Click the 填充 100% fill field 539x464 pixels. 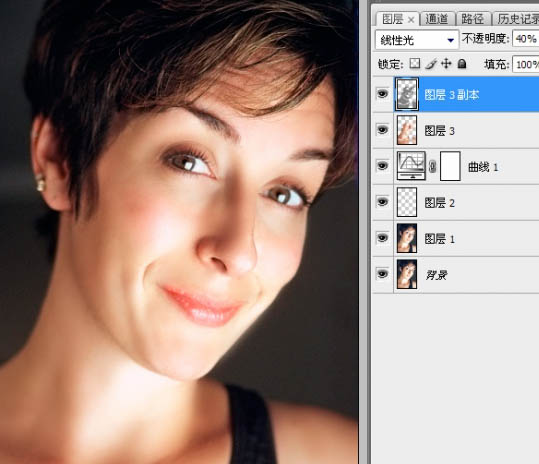point(526,64)
